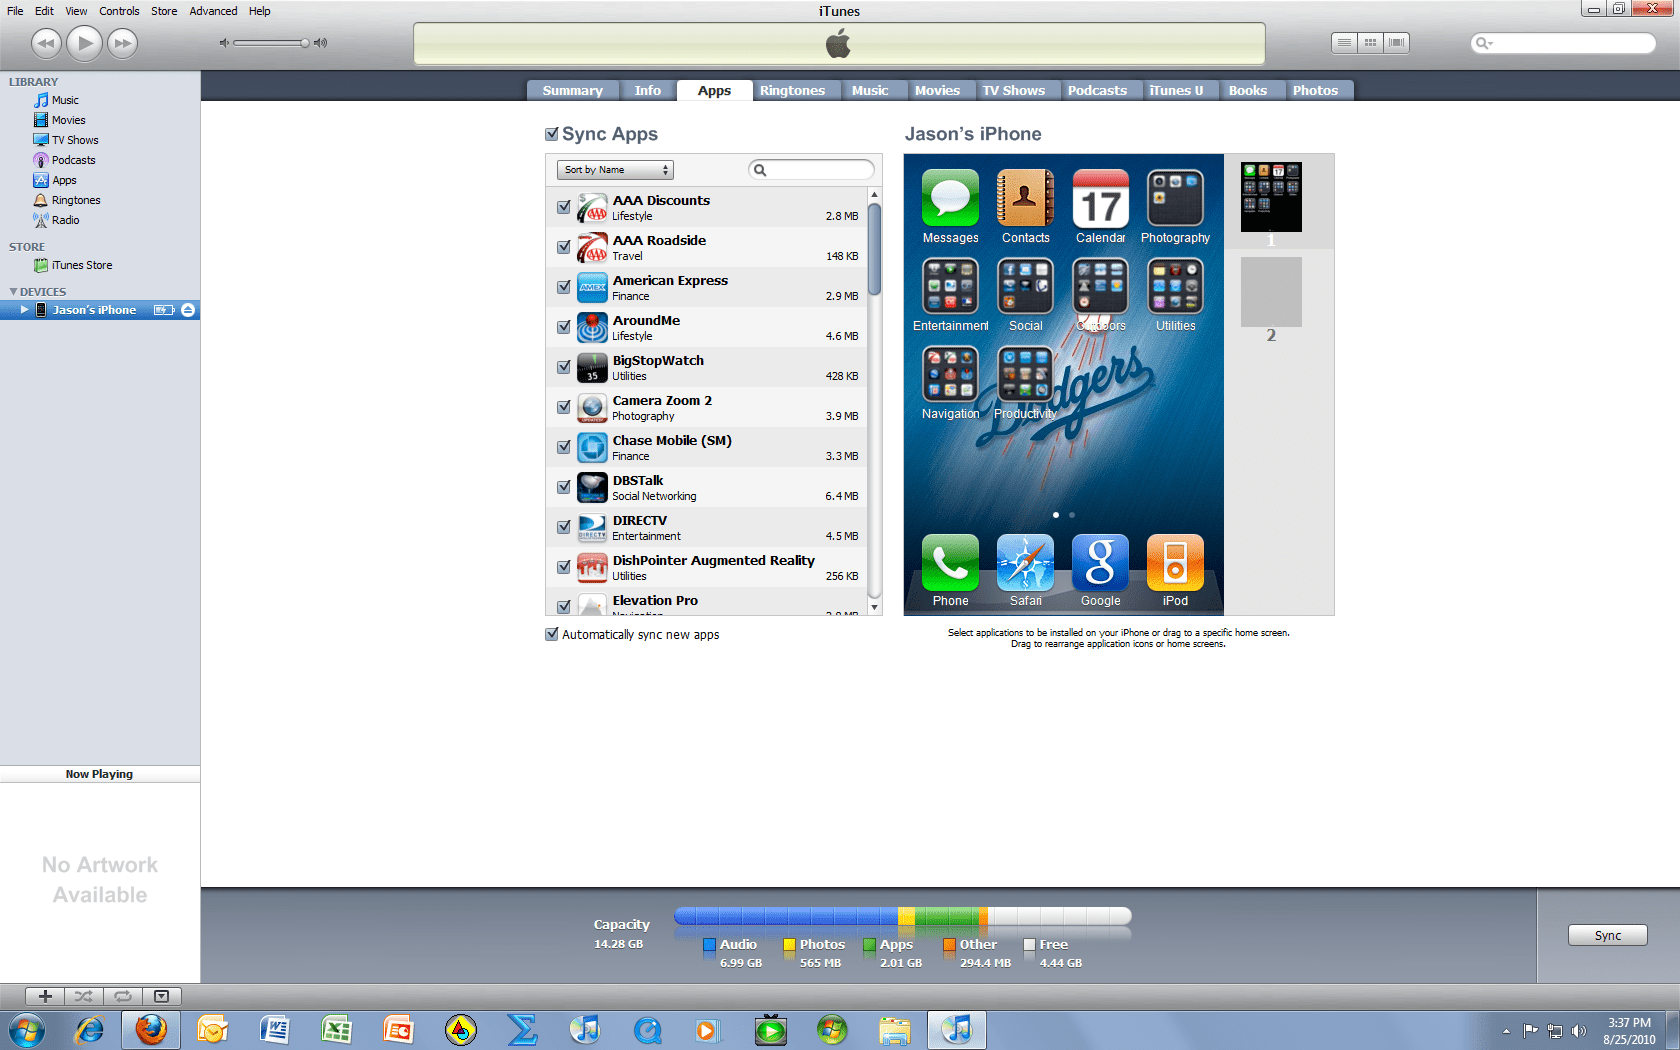This screenshot has width=1680, height=1050.
Task: Open the Advanced menu
Action: click(x=213, y=11)
